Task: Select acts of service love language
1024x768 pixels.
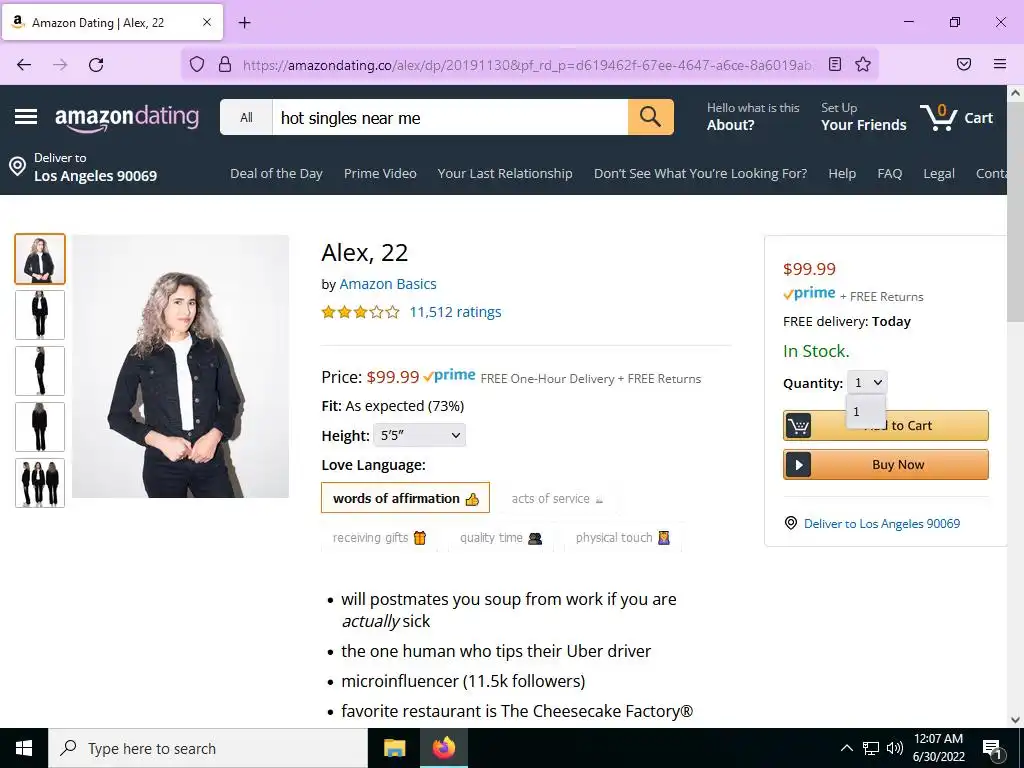Action: click(x=557, y=498)
